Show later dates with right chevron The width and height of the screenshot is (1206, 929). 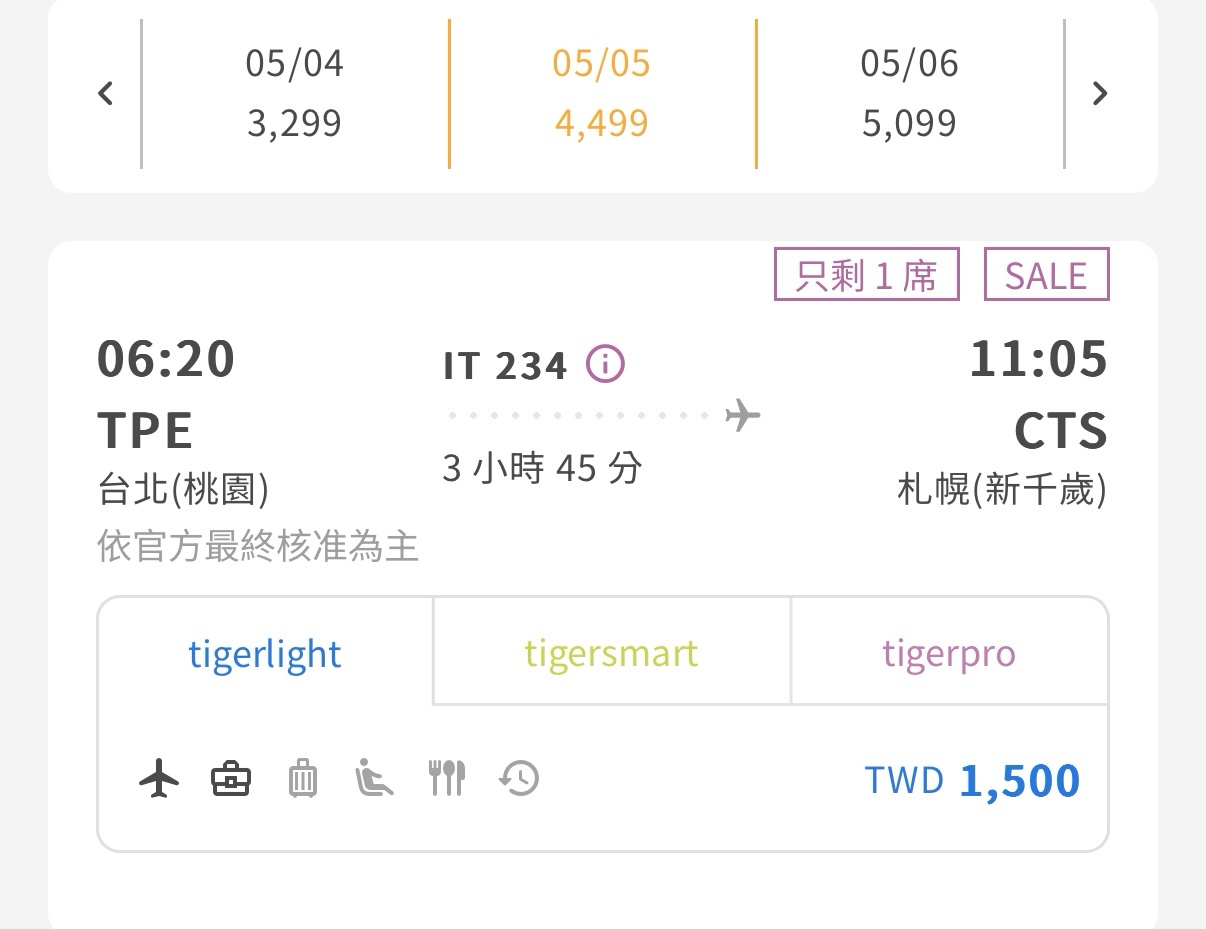coord(1100,94)
